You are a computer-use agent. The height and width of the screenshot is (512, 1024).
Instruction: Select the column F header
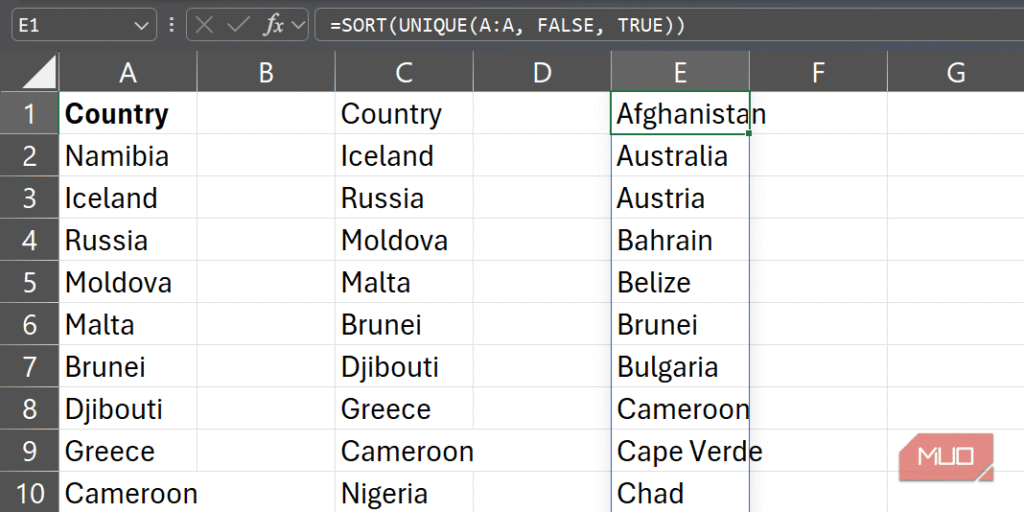[x=818, y=72]
